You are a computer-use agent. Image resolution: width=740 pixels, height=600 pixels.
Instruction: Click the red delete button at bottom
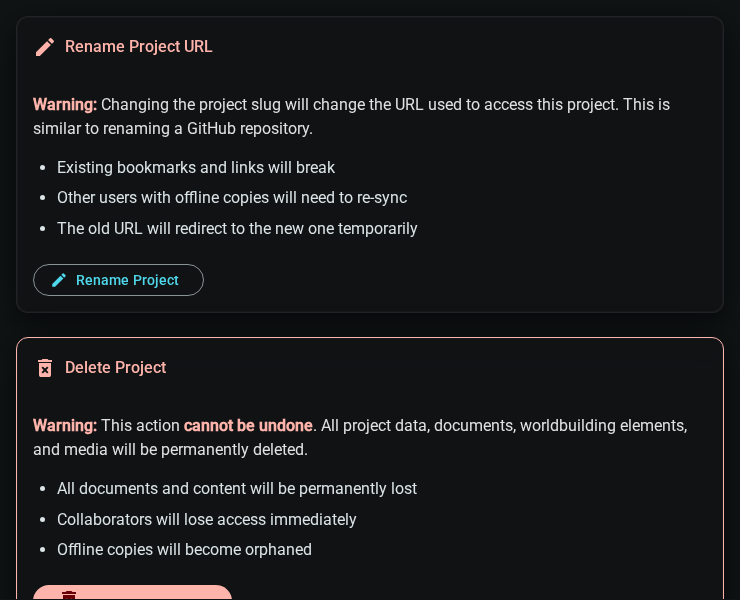coord(133,592)
